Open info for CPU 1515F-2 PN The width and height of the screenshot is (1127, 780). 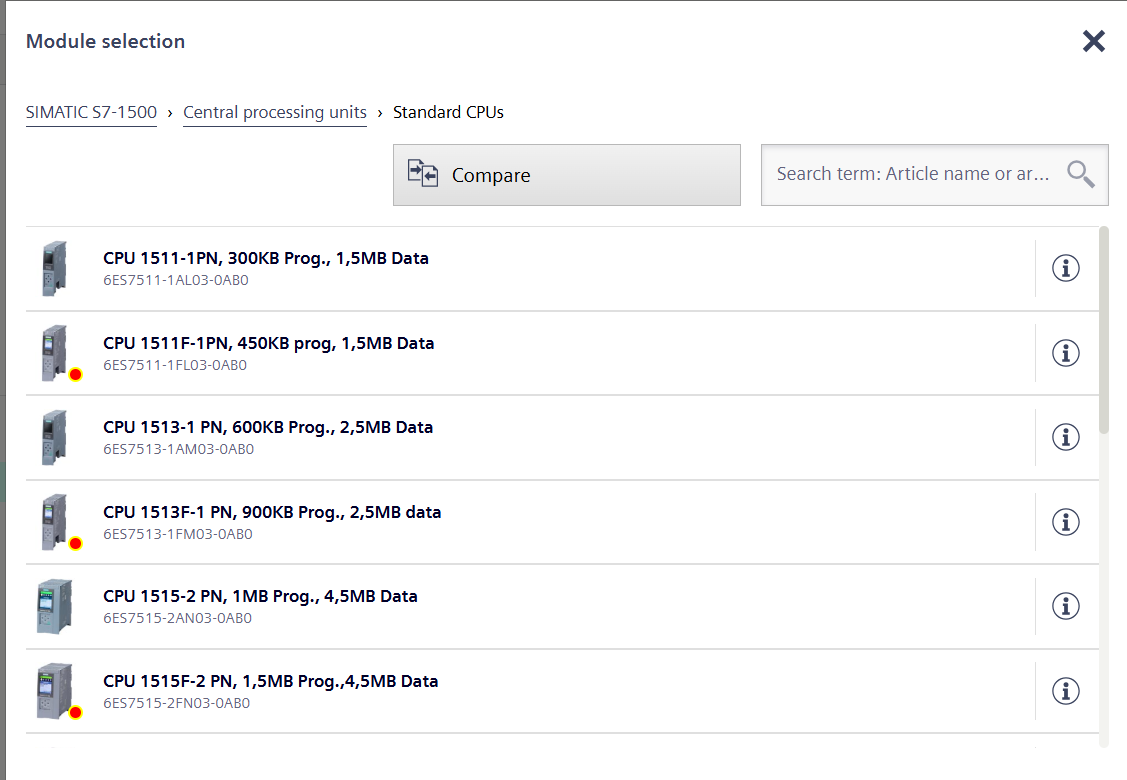point(1066,691)
